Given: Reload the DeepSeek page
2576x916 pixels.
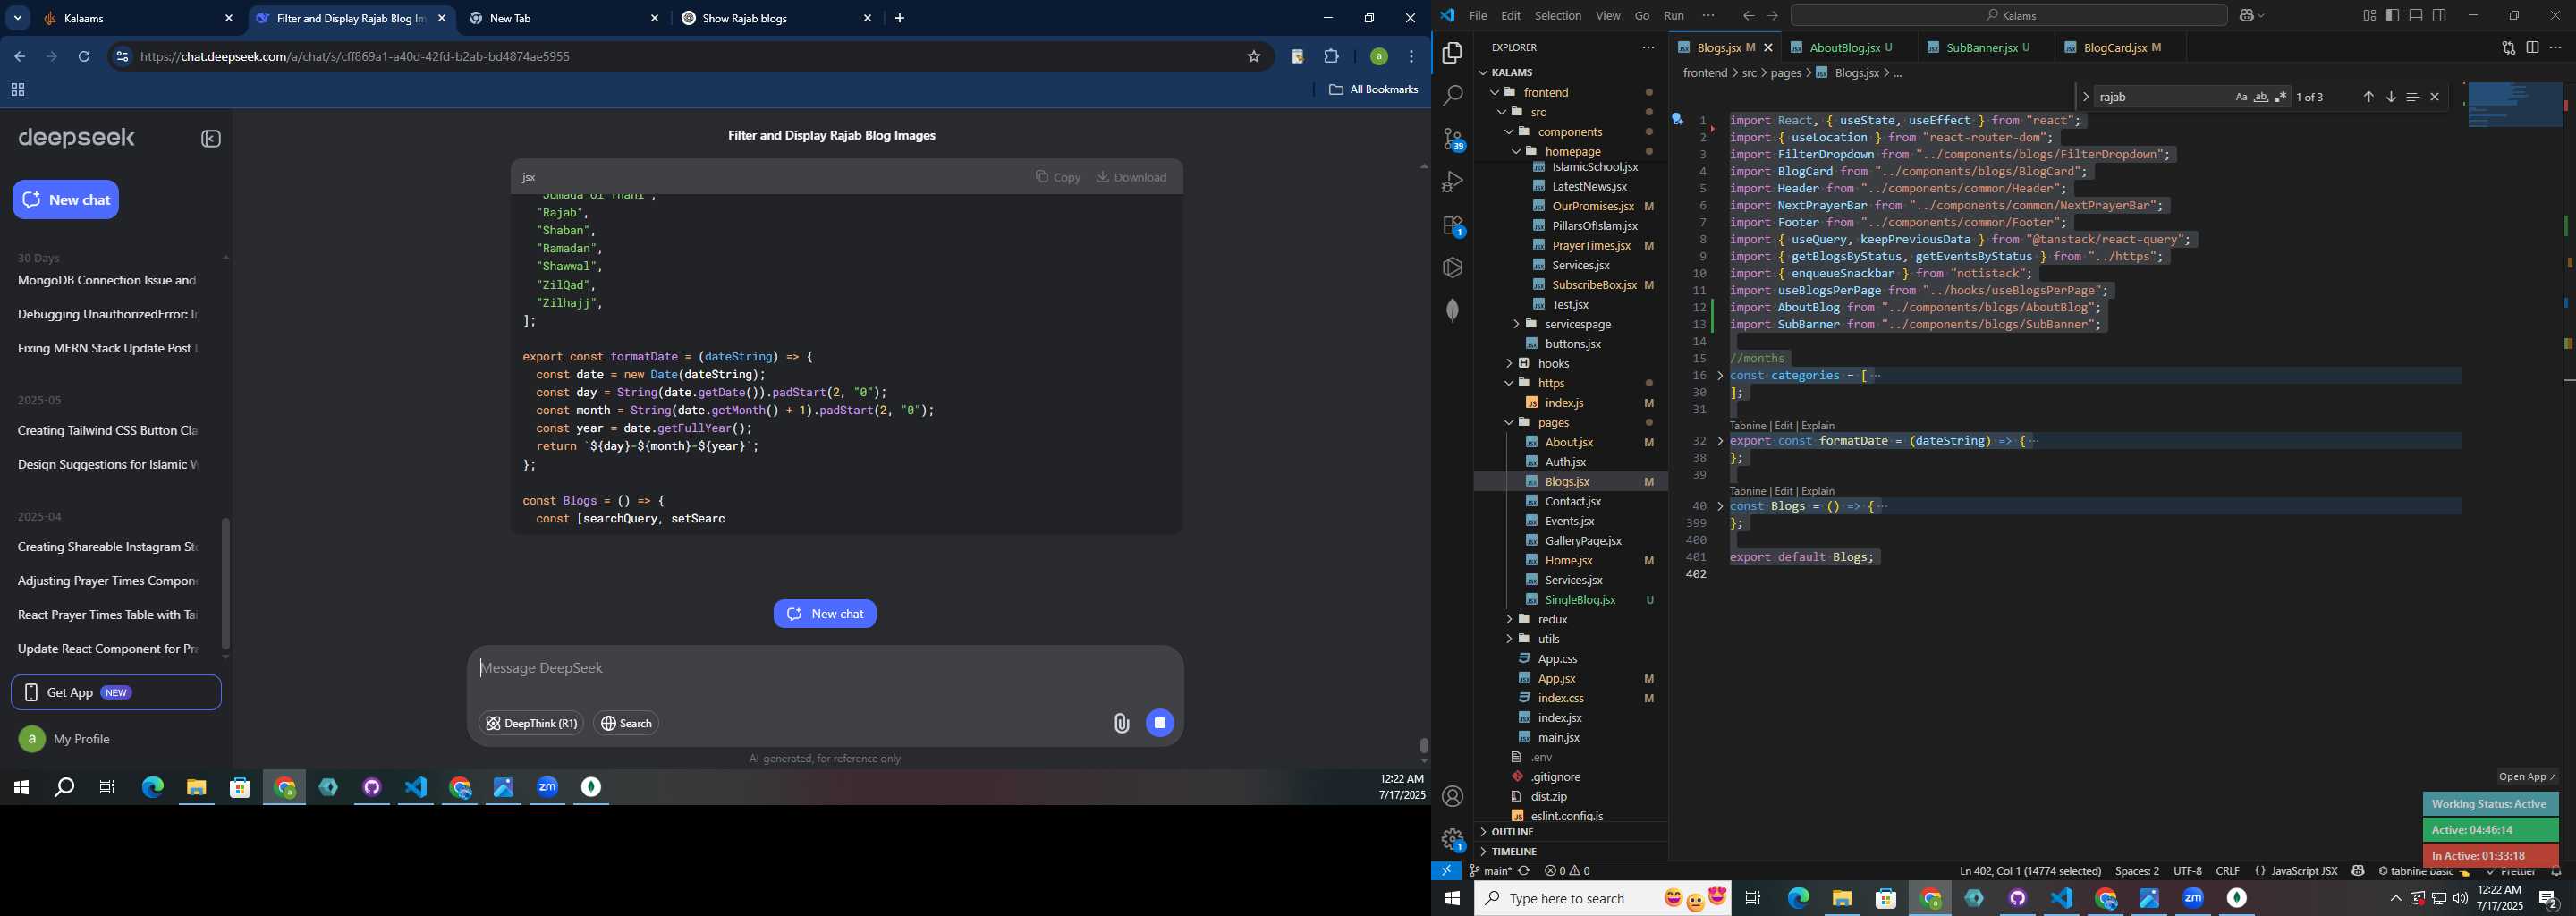Looking at the screenshot, I should (85, 57).
